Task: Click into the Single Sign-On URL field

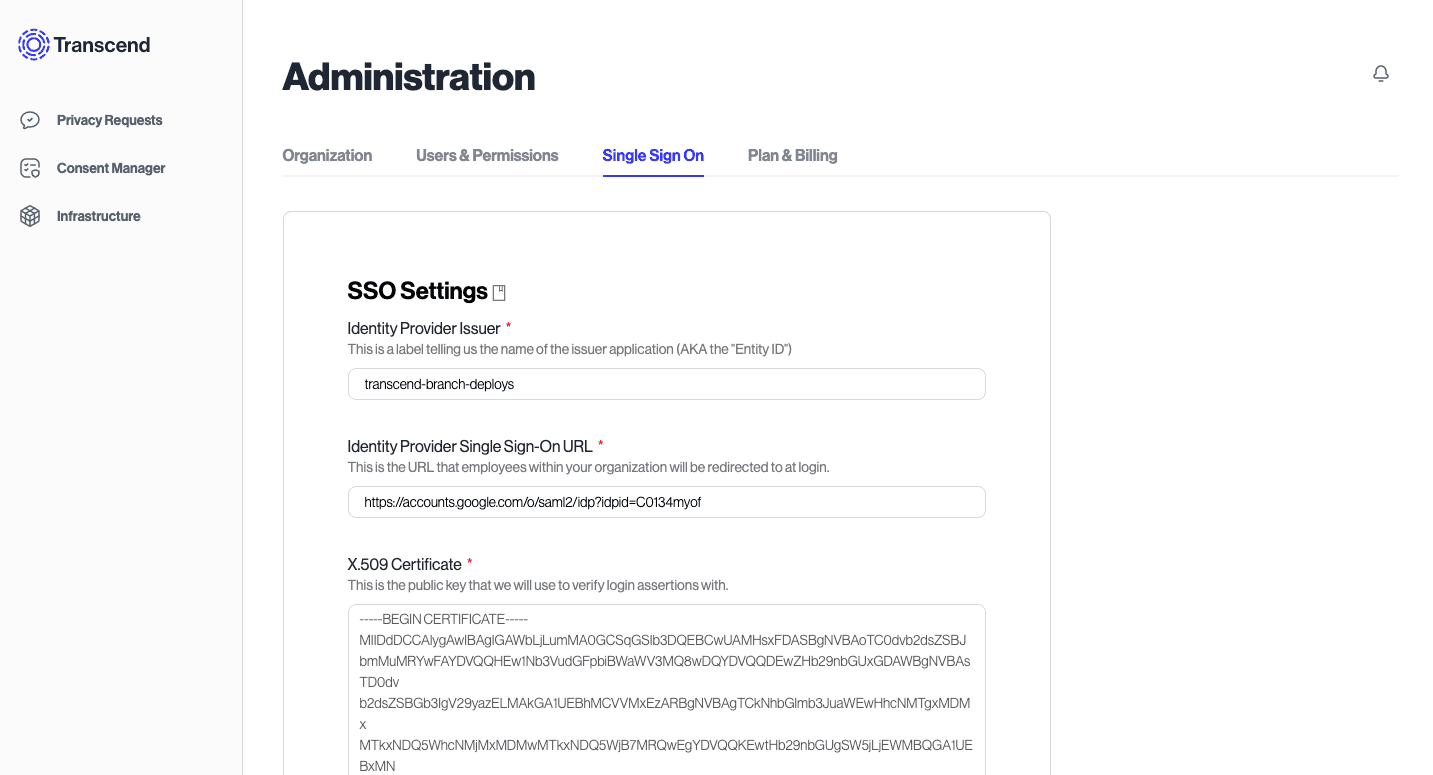Action: pos(666,502)
